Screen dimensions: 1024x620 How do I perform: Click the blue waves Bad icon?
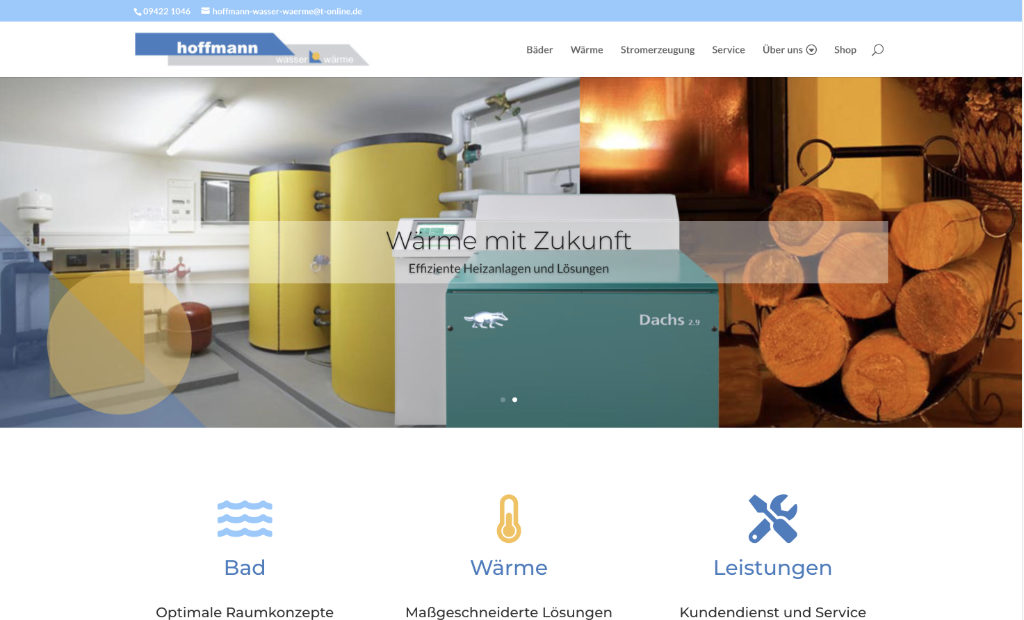coord(245,519)
